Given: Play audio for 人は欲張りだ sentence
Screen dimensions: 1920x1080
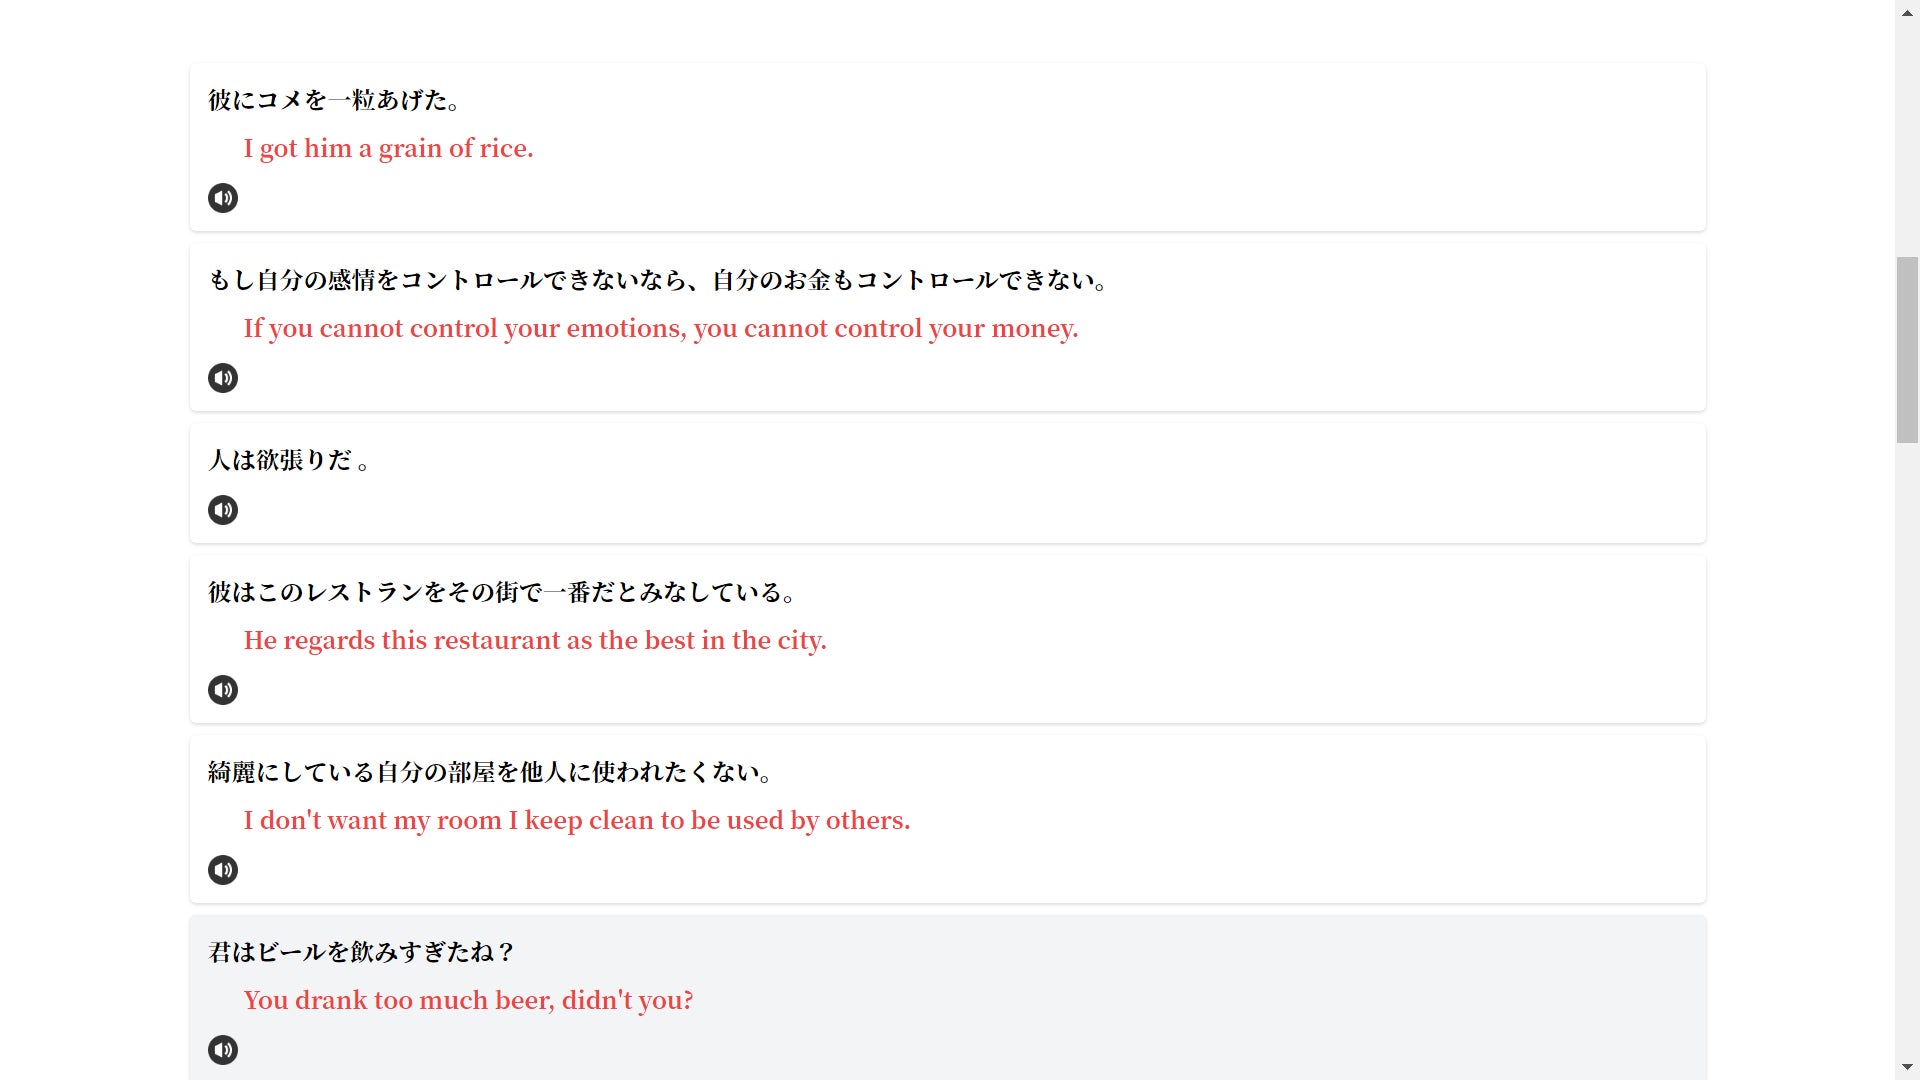Looking at the screenshot, I should tap(222, 510).
